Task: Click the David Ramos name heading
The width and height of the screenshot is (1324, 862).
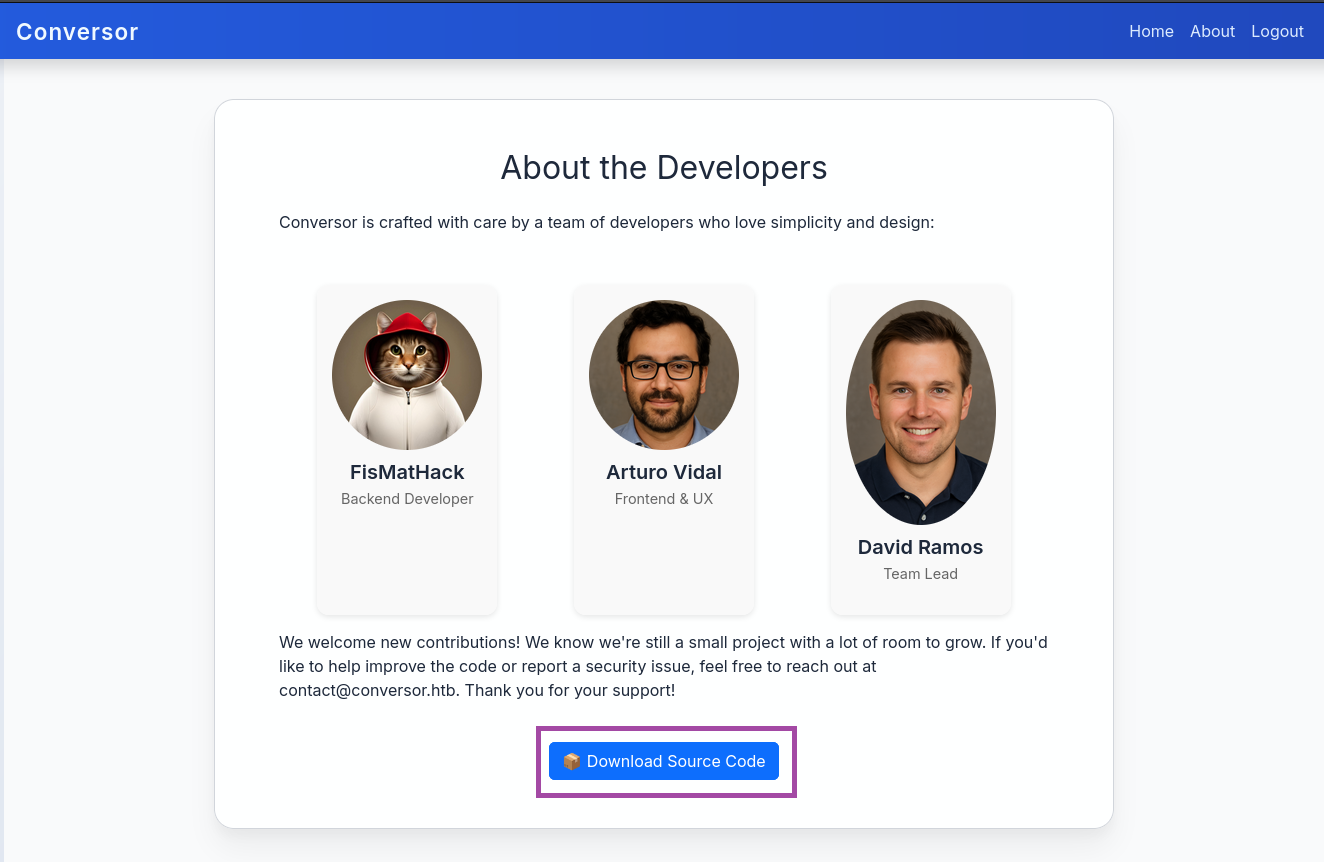Action: (921, 547)
